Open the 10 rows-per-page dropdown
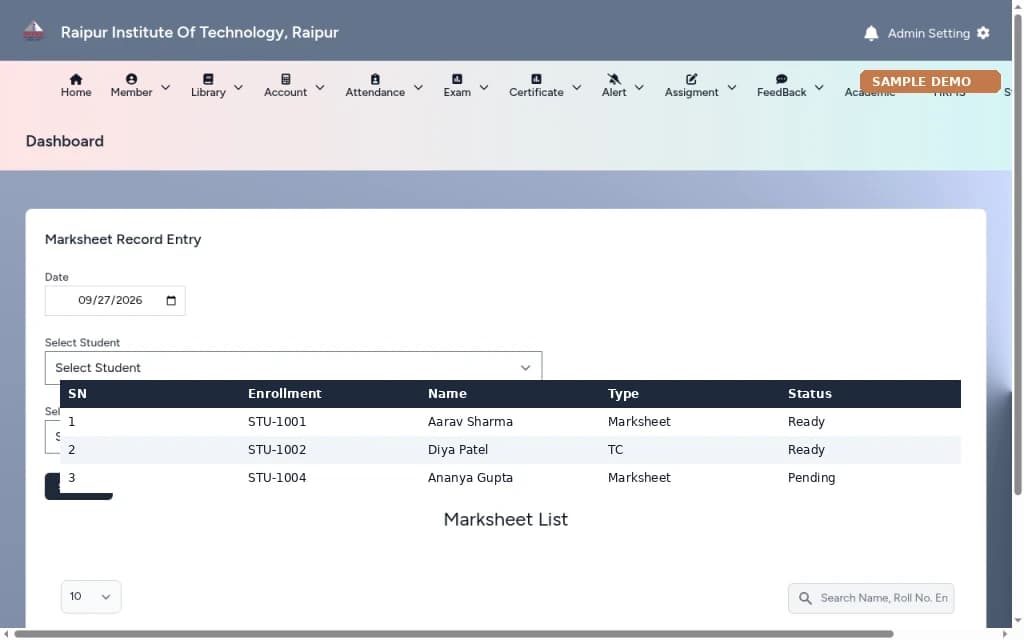The height and width of the screenshot is (640, 1024). pyautogui.click(x=91, y=596)
